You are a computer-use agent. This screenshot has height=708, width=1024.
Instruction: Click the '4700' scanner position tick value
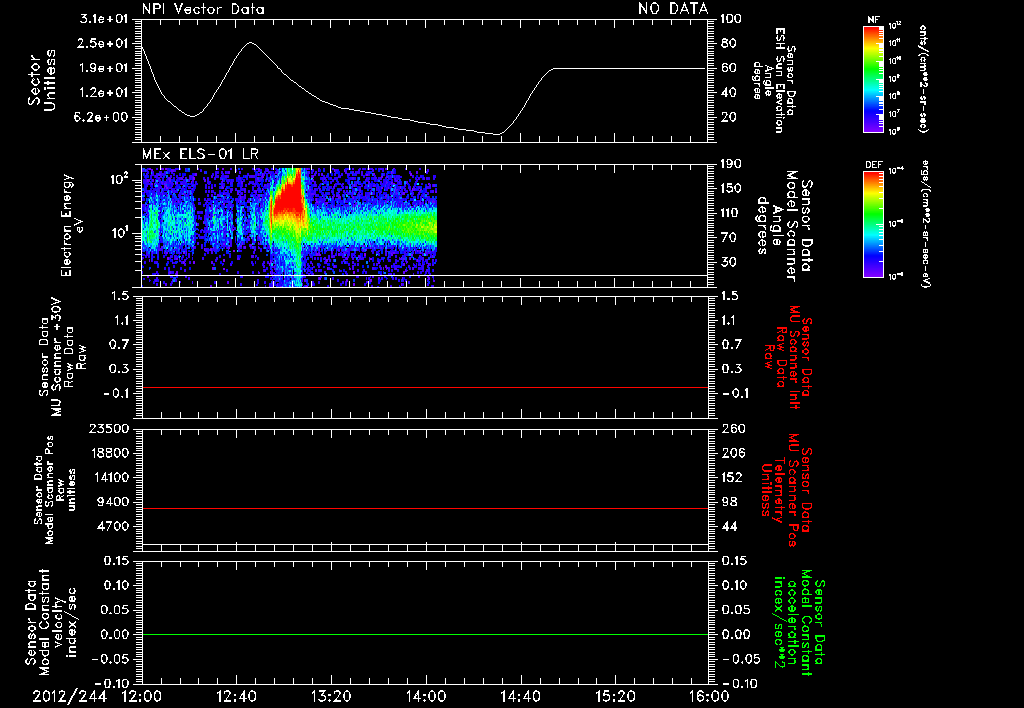point(113,526)
